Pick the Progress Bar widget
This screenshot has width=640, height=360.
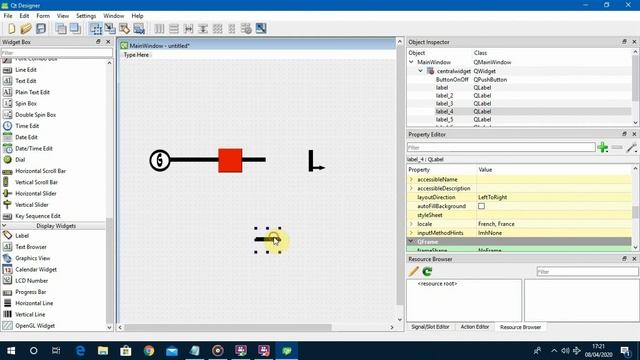pos(31,292)
